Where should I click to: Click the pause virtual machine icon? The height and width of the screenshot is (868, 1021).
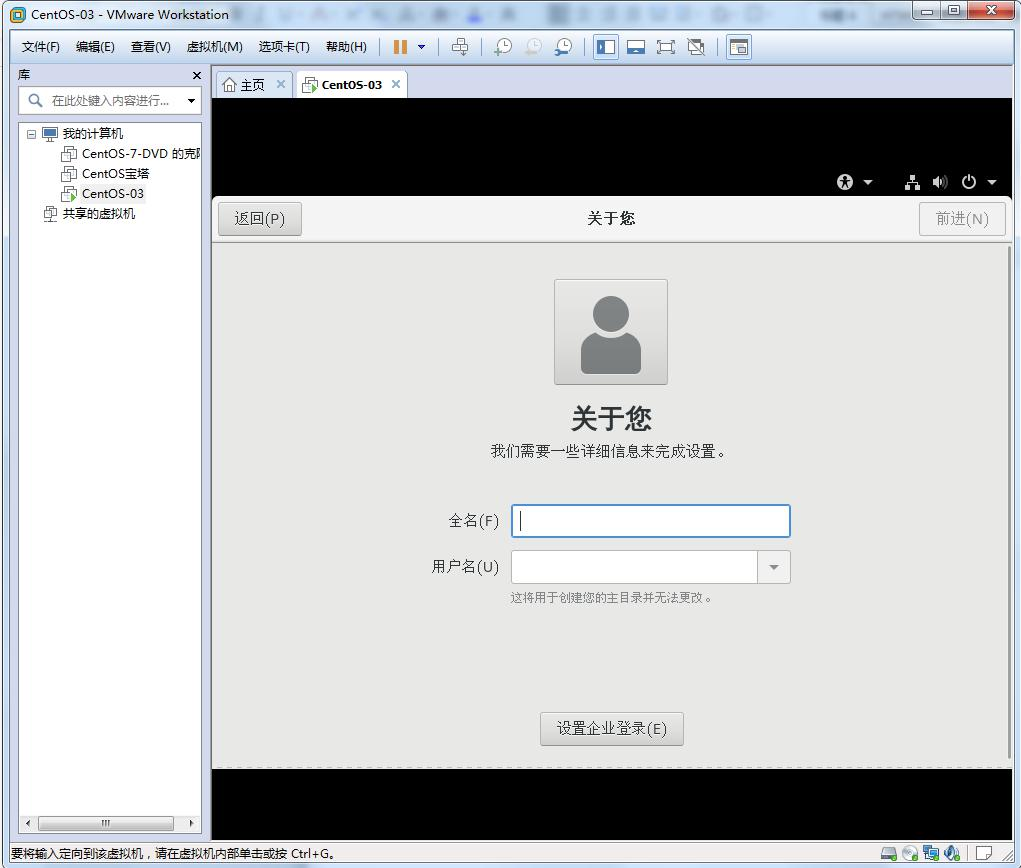tap(400, 47)
